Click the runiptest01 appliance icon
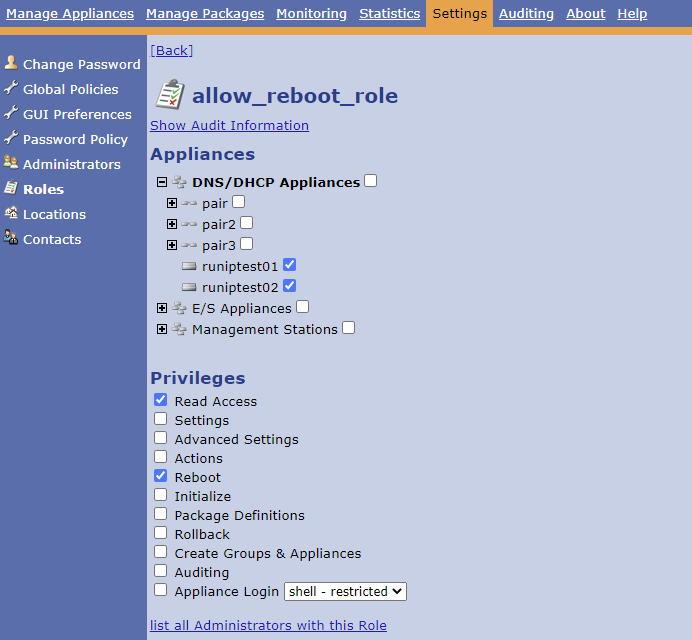 tap(190, 266)
